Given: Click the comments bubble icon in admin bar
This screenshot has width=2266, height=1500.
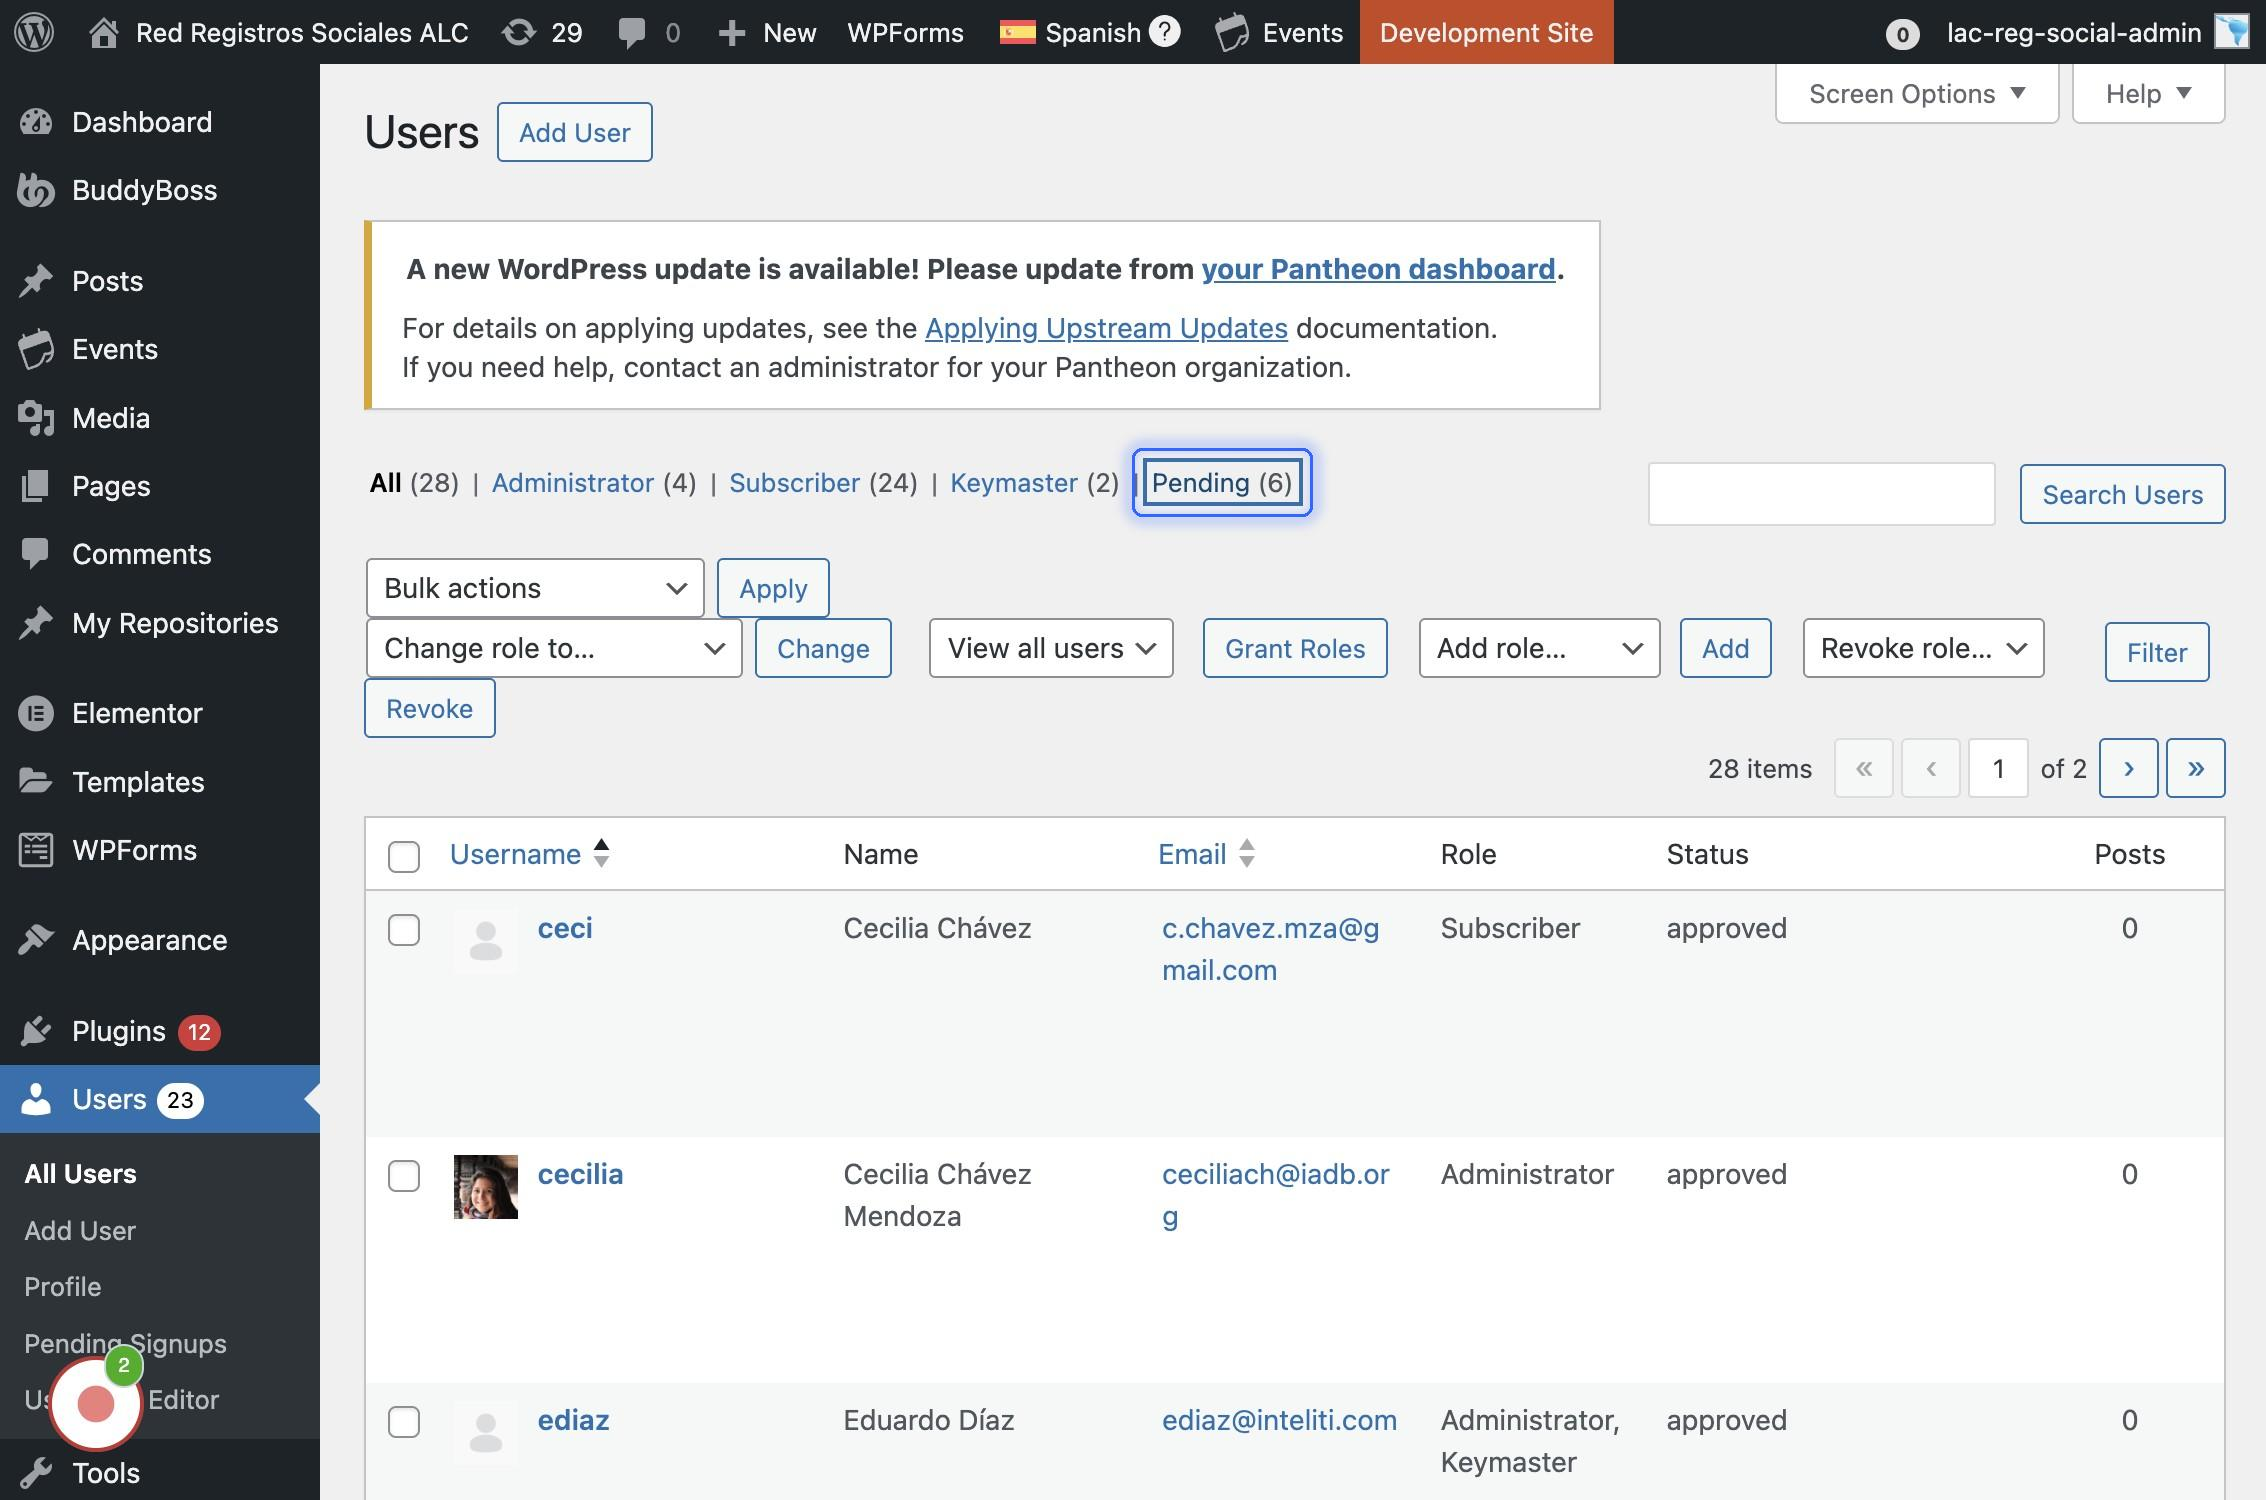Looking at the screenshot, I should click(632, 32).
